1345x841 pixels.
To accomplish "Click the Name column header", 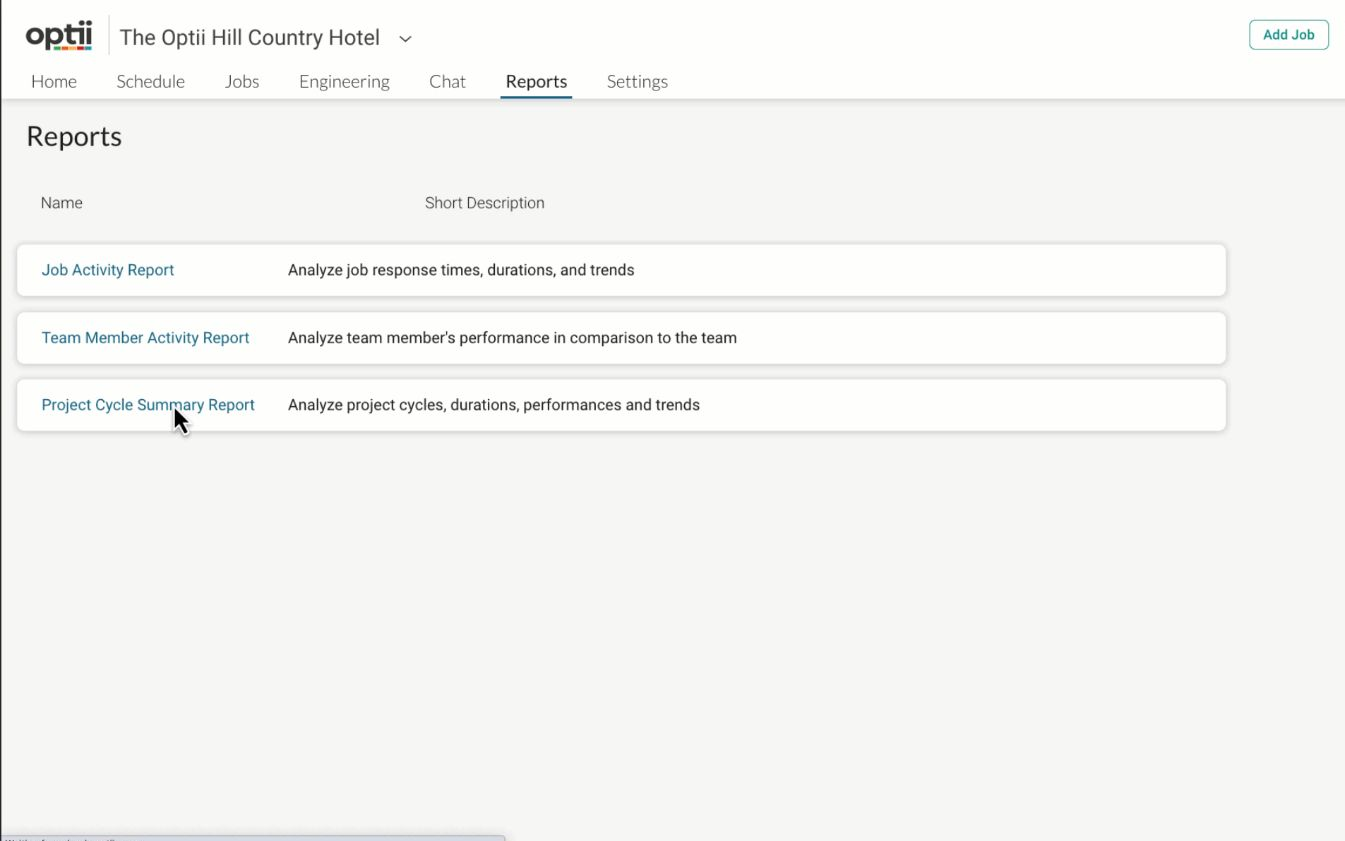I will pyautogui.click(x=62, y=203).
